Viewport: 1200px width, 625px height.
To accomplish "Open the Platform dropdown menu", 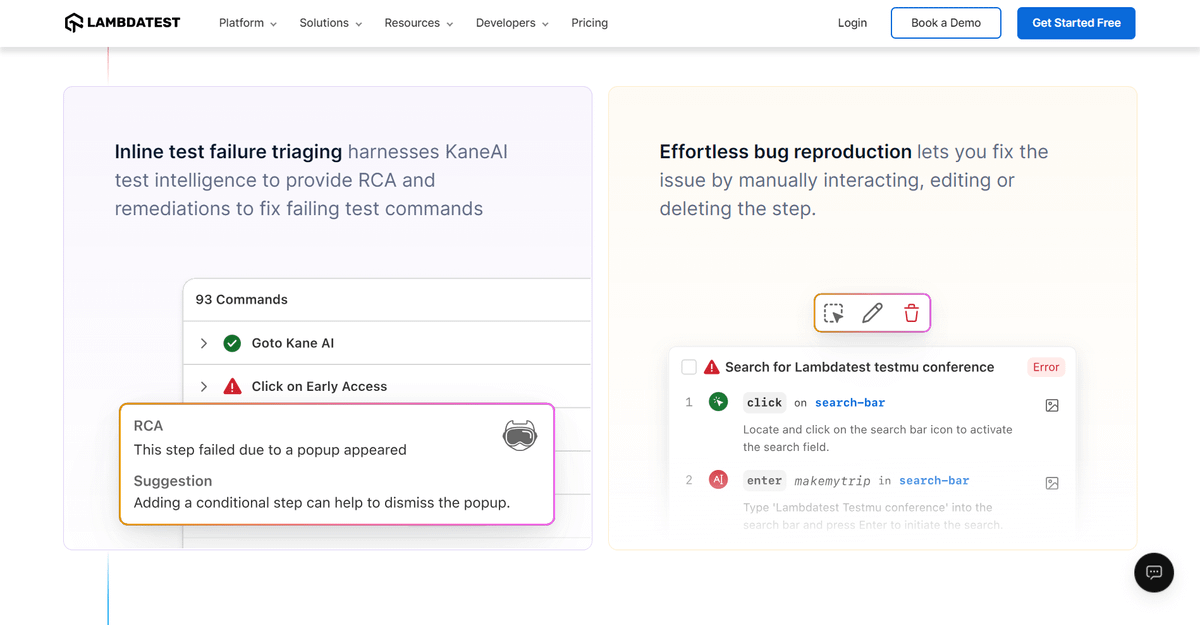I will pos(248,23).
